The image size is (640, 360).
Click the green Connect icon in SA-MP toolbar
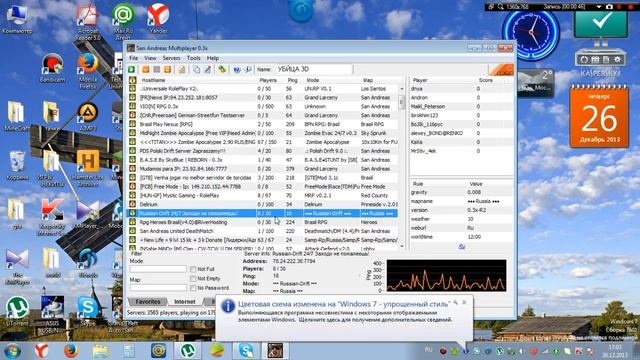(131, 69)
